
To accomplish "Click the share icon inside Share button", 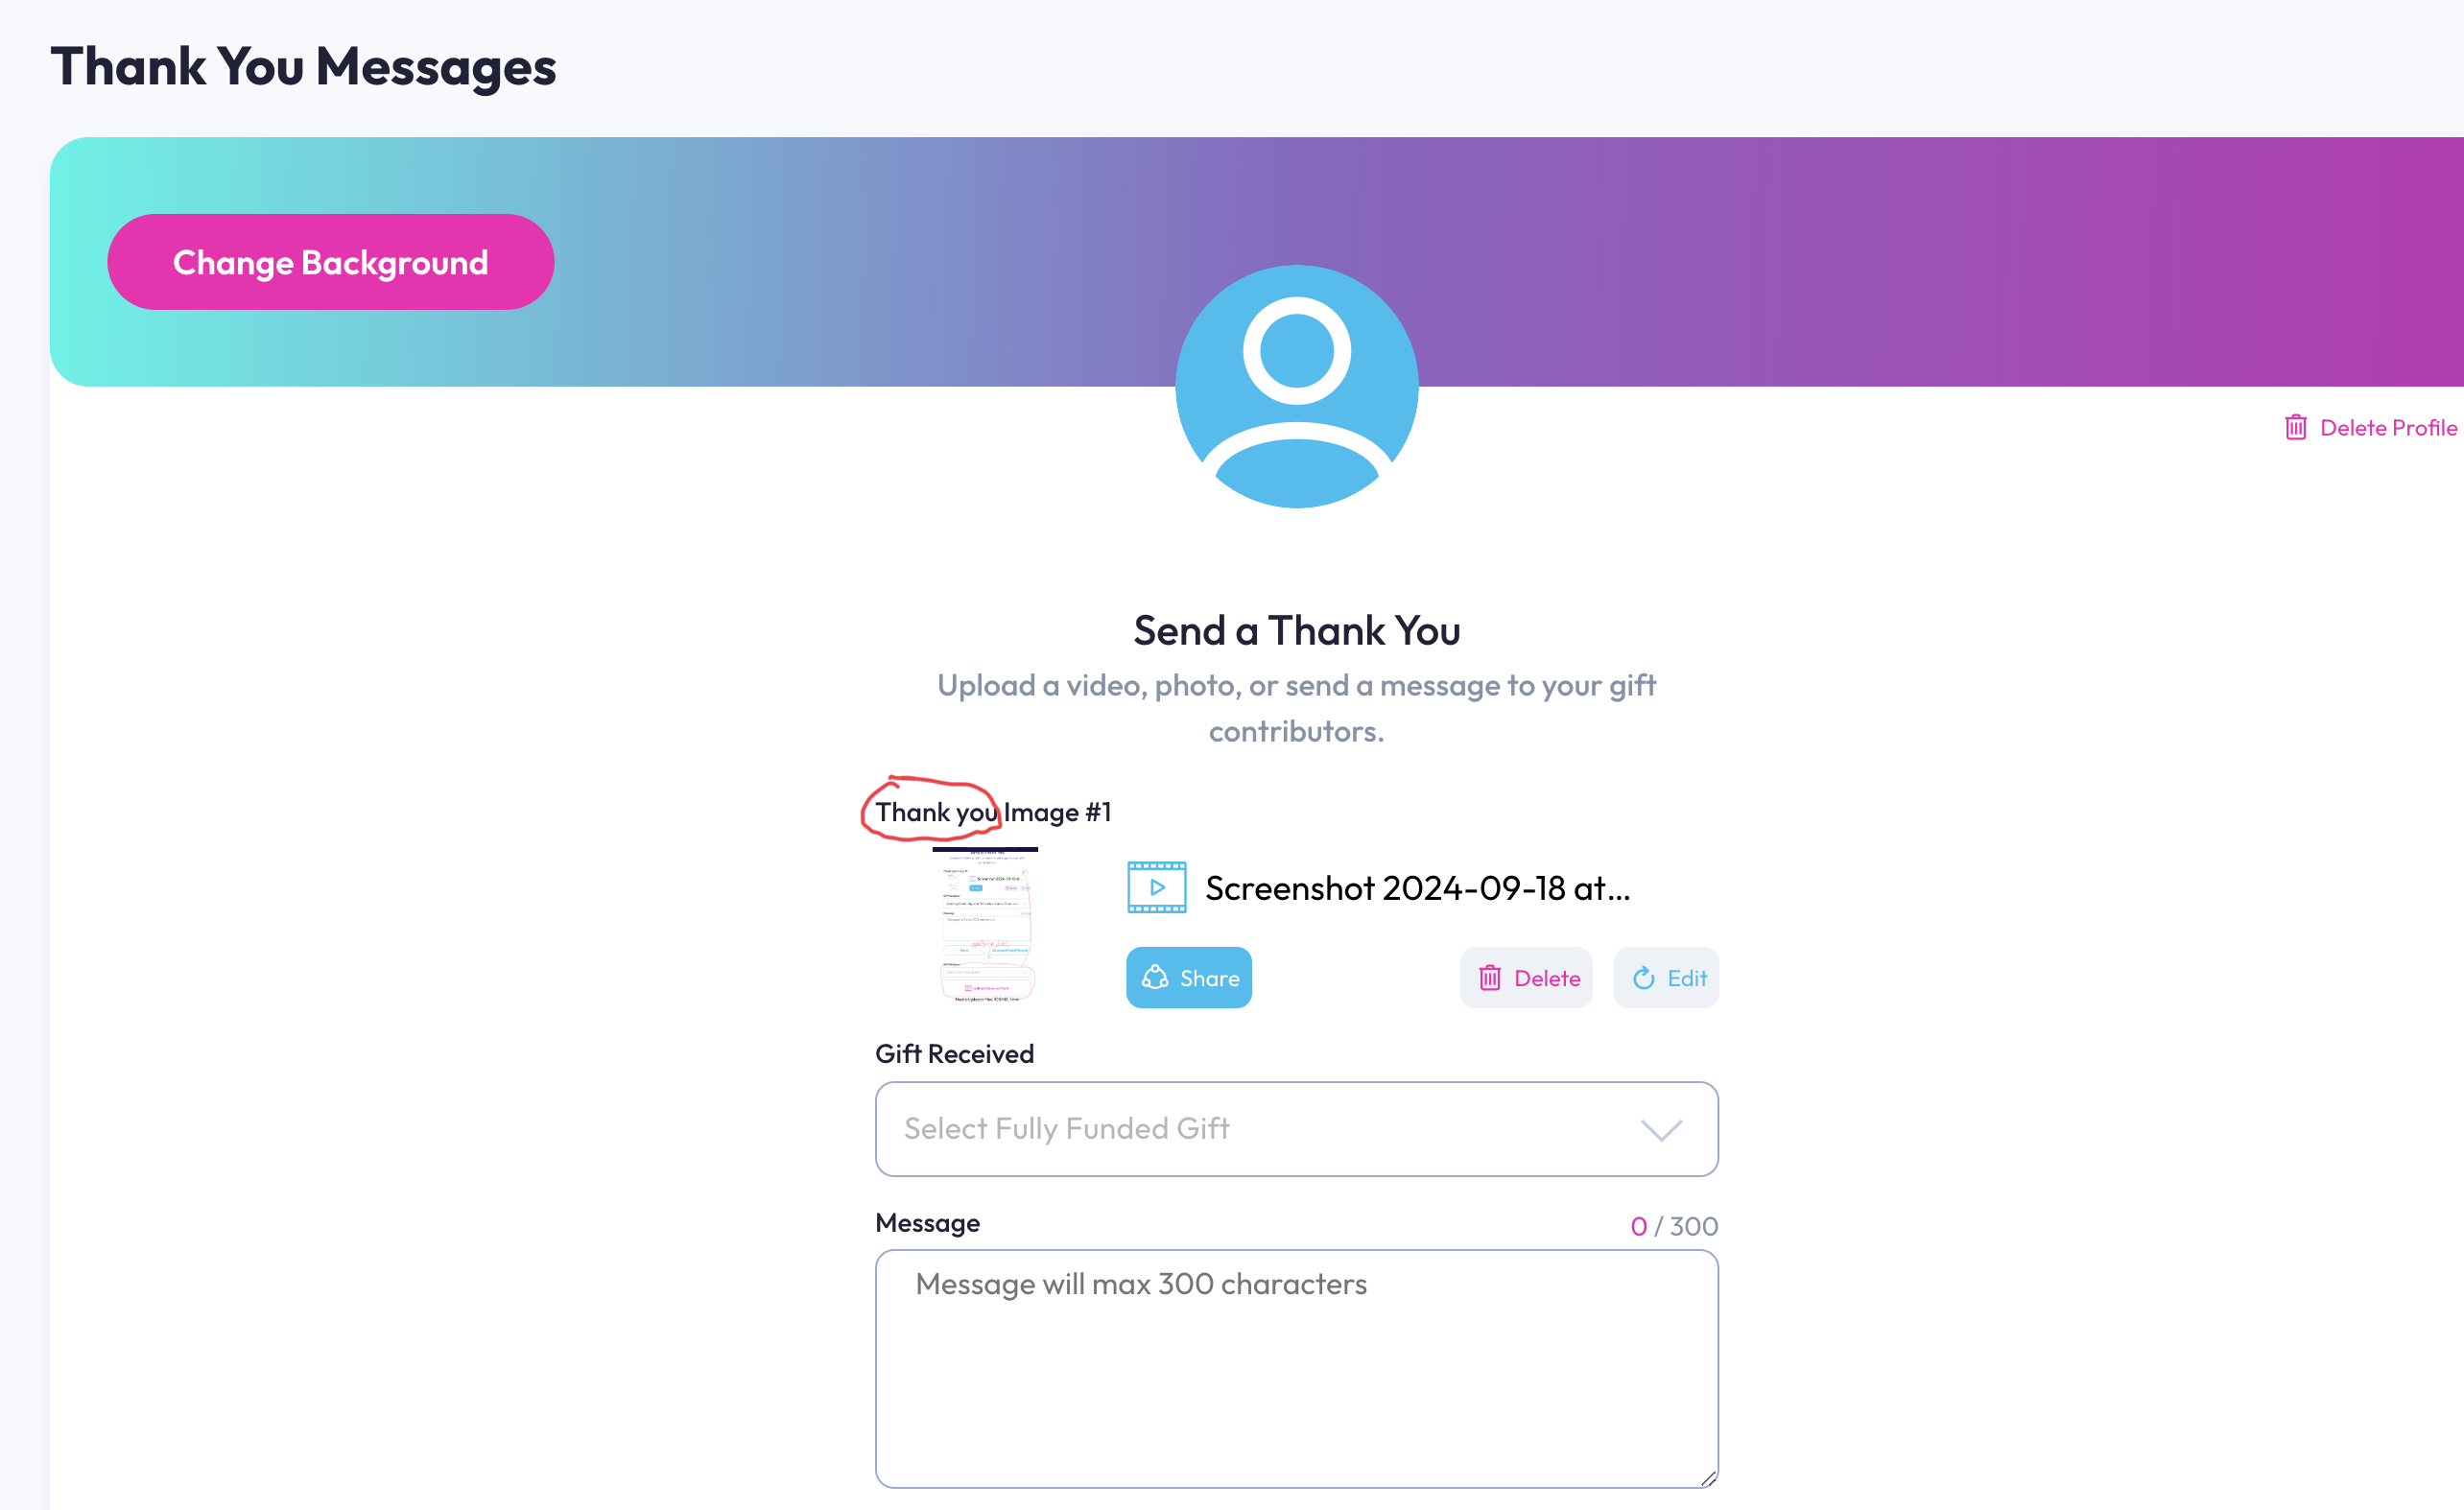I will [x=1155, y=977].
